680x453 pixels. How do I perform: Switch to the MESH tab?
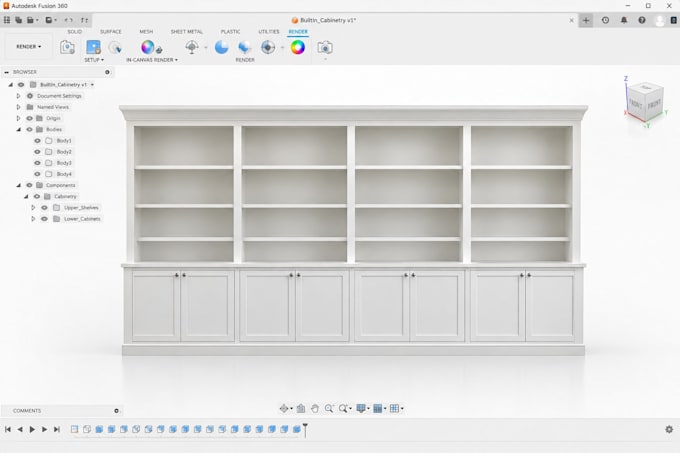click(x=146, y=32)
